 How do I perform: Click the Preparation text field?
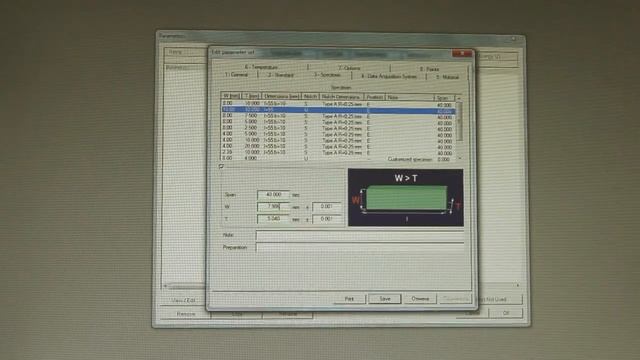coord(360,247)
